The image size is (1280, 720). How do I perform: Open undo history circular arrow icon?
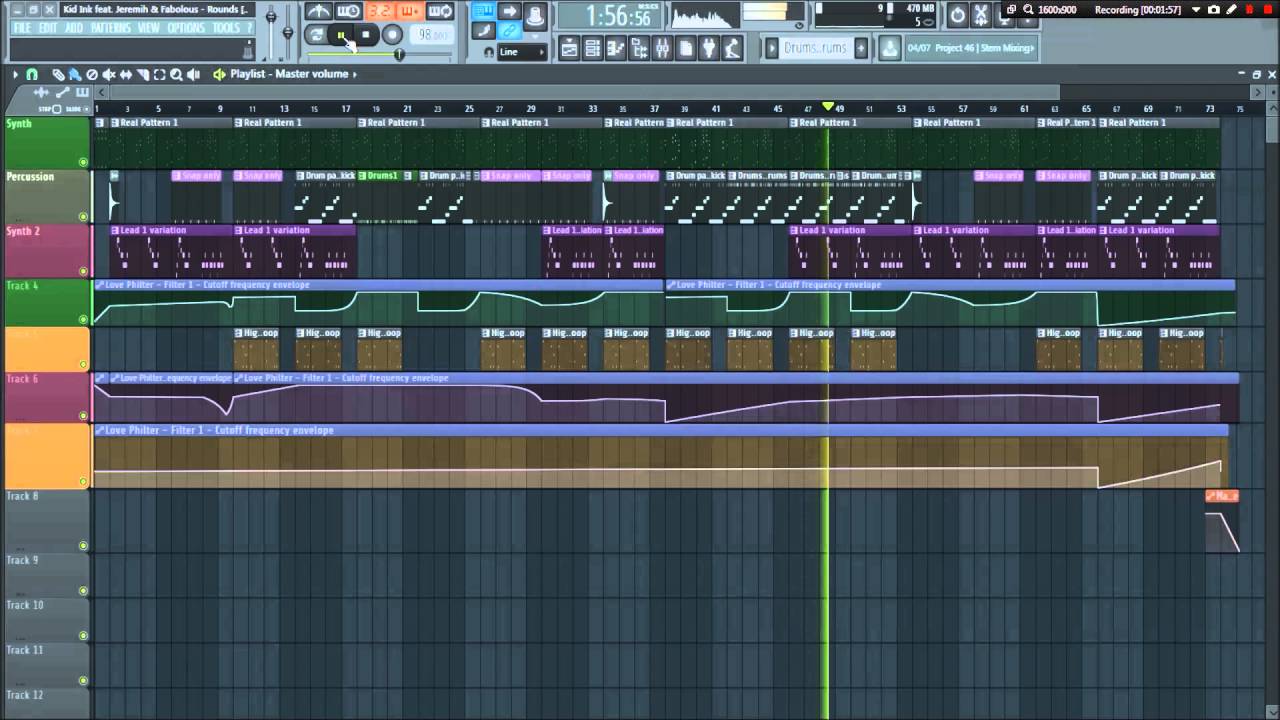pos(957,15)
